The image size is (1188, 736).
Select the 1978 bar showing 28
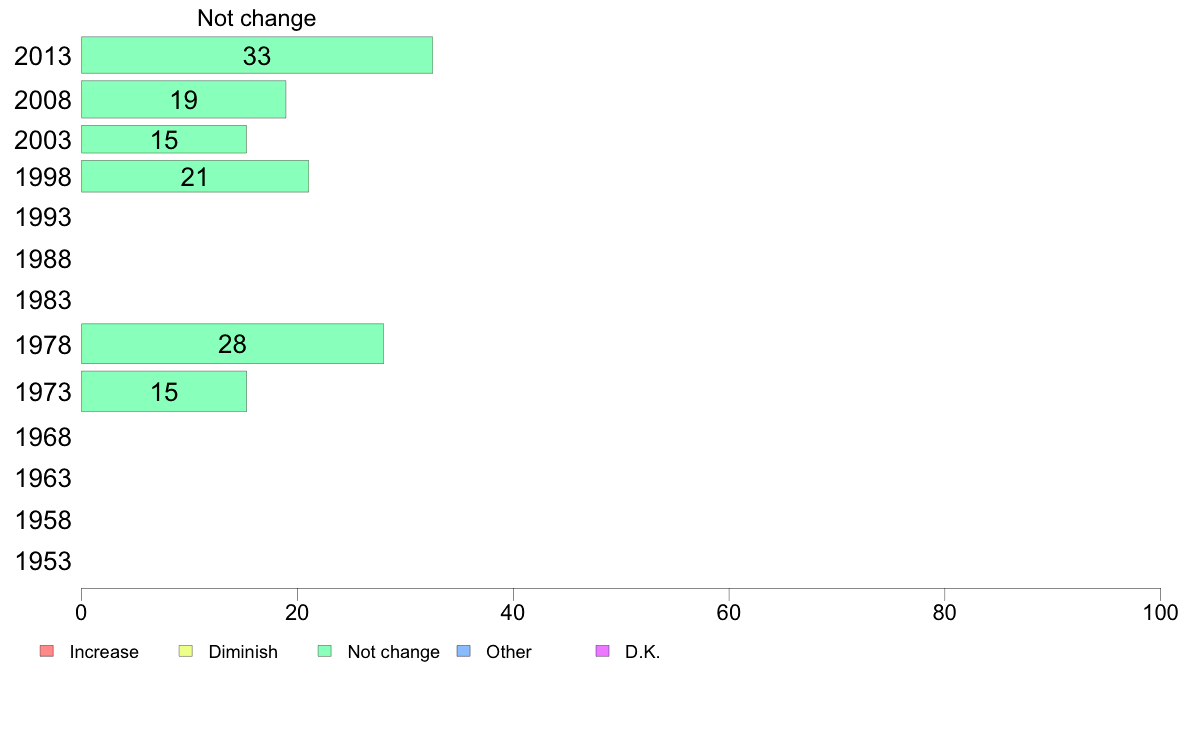[x=232, y=344]
